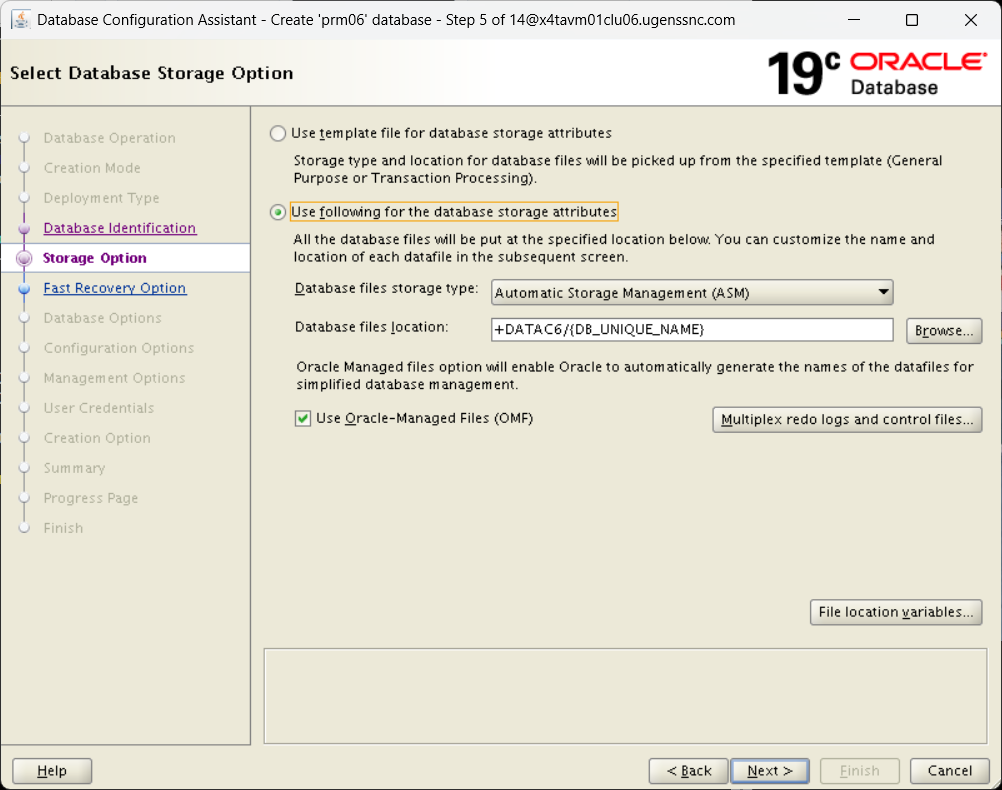Click Fast Recovery Option step bullet icon
1002x790 pixels.
coord(24,288)
